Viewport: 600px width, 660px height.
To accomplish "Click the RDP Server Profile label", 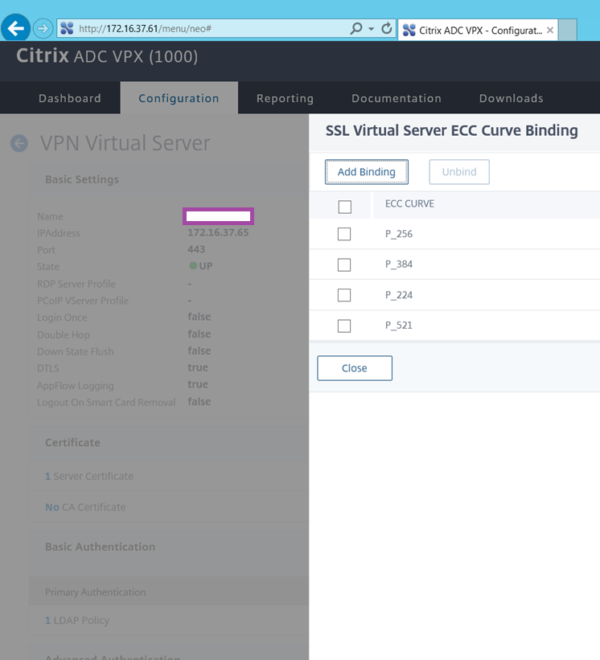I will [76, 284].
